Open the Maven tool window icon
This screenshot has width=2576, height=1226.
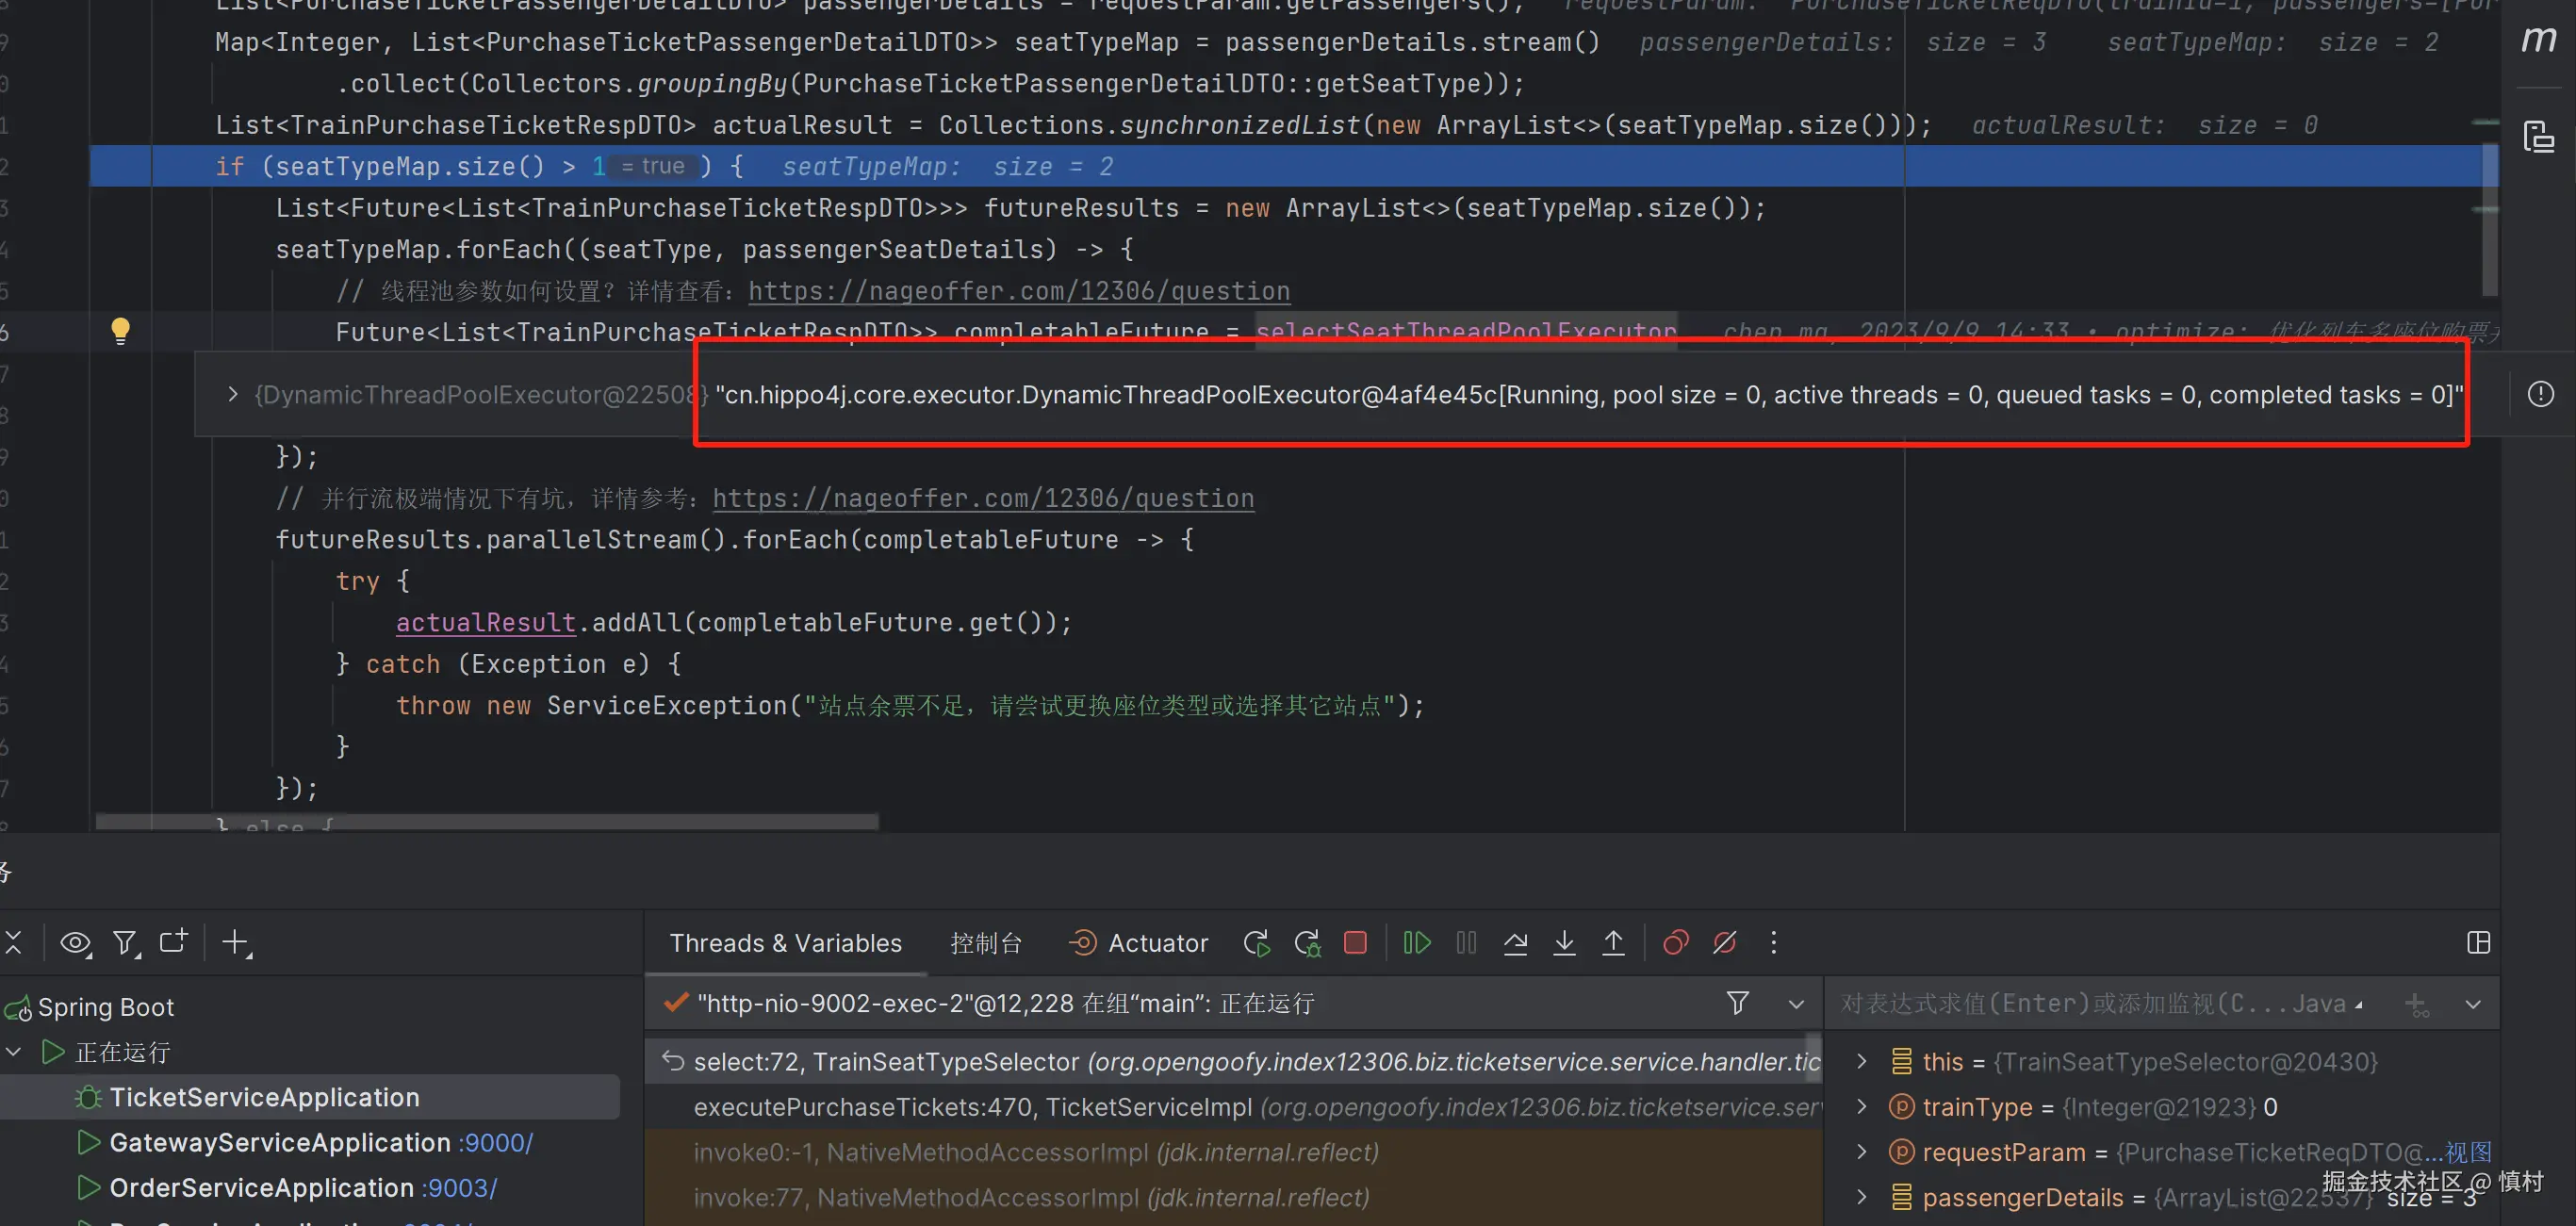point(2538,40)
